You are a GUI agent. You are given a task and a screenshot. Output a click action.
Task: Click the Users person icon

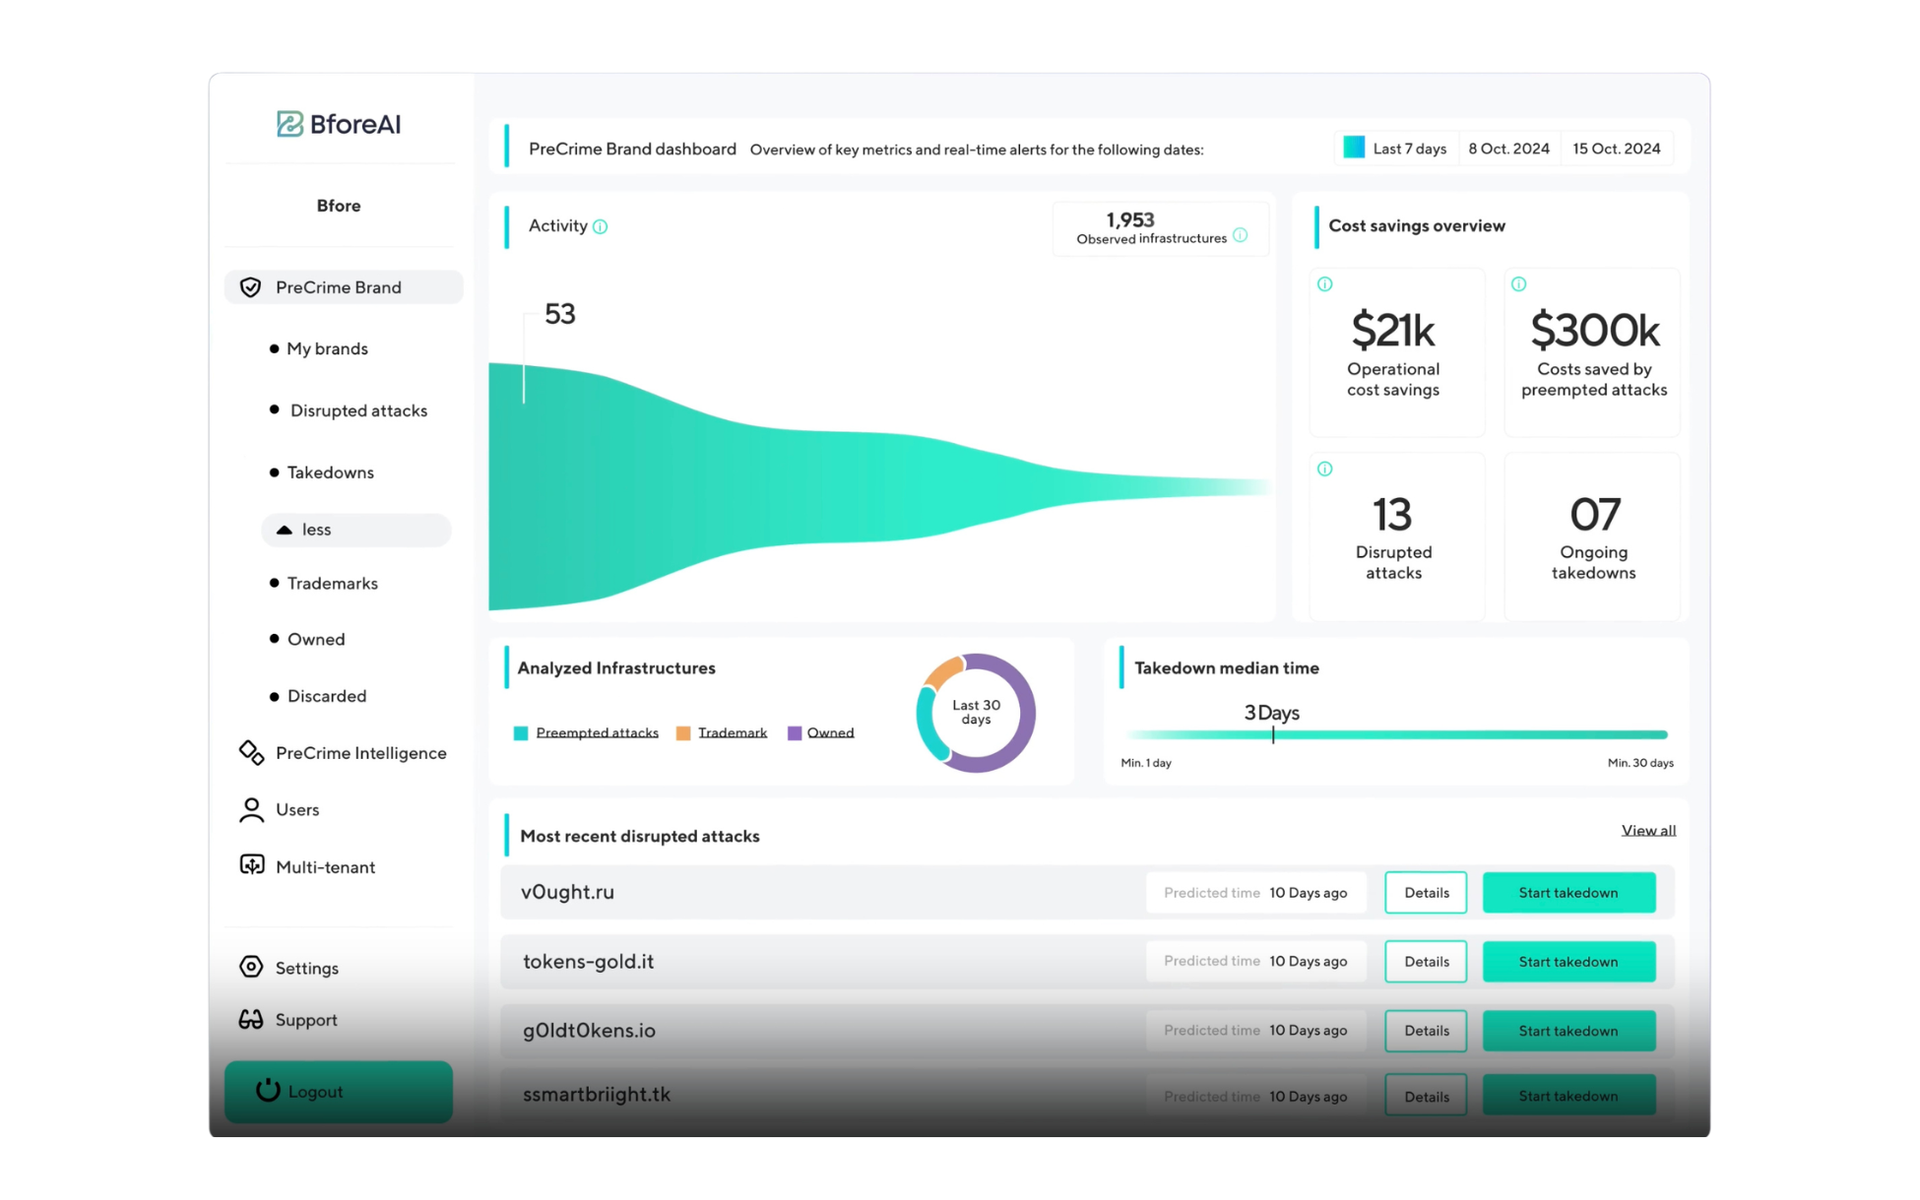[x=251, y=810]
